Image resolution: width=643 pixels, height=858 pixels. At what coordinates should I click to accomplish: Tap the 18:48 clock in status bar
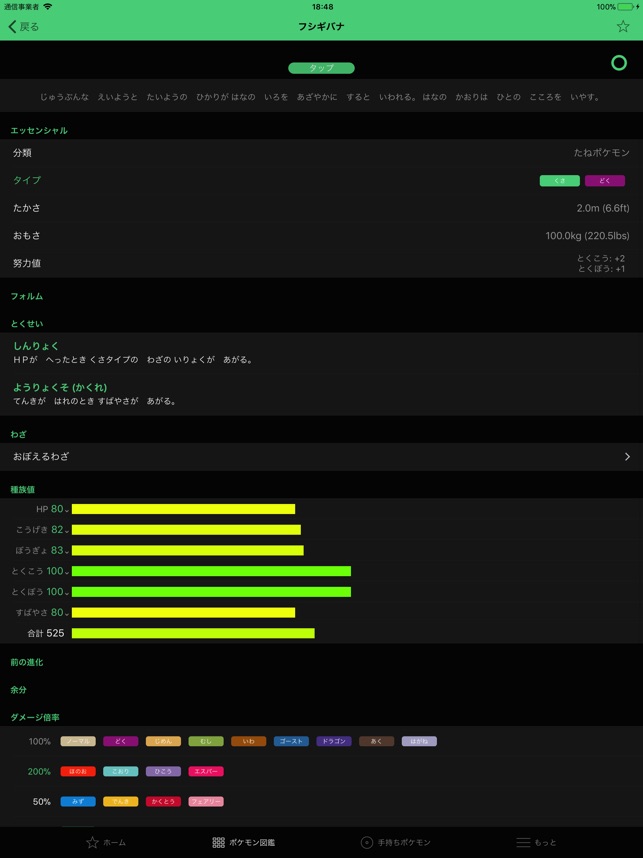pos(322,7)
